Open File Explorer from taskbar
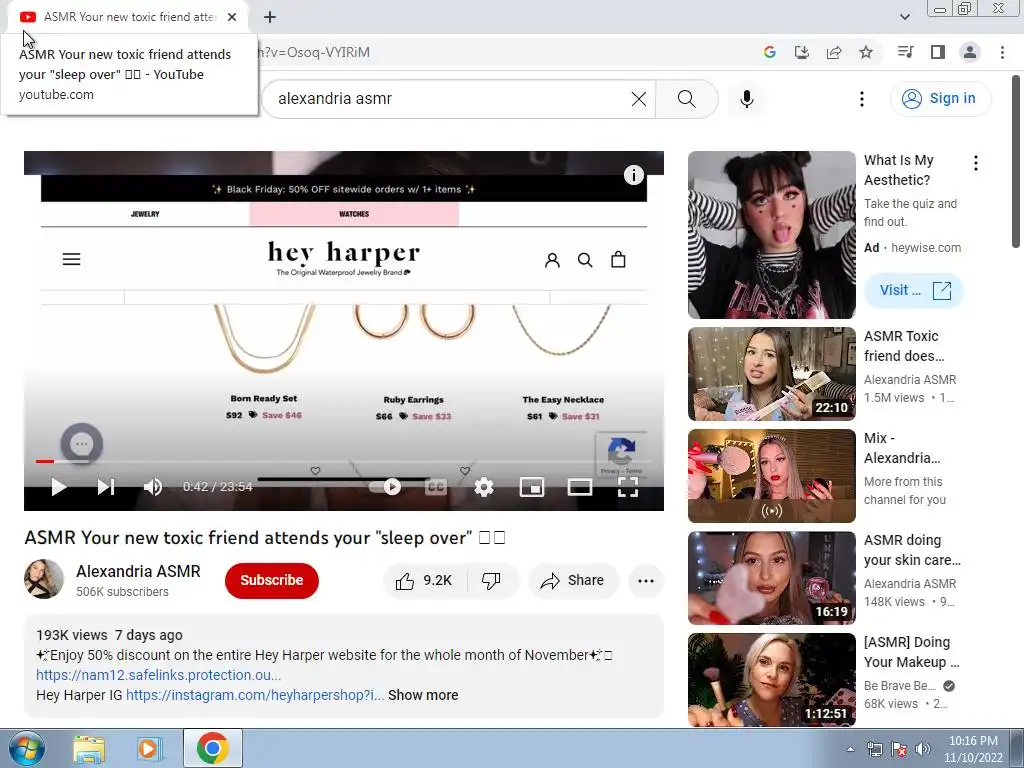Viewport: 1024px width, 768px height. pos(89,748)
